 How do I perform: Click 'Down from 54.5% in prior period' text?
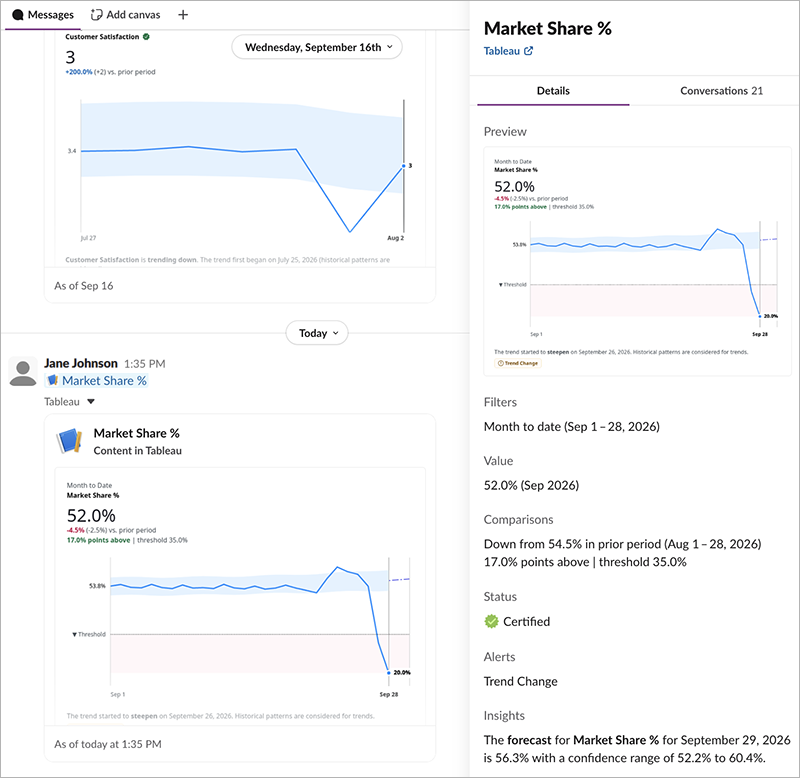[573, 544]
